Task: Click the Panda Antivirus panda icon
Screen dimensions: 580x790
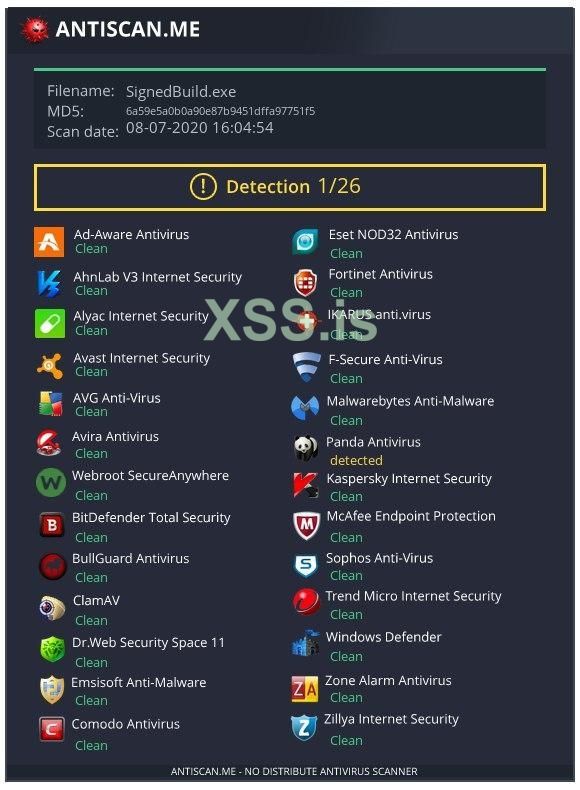Action: 305,447
